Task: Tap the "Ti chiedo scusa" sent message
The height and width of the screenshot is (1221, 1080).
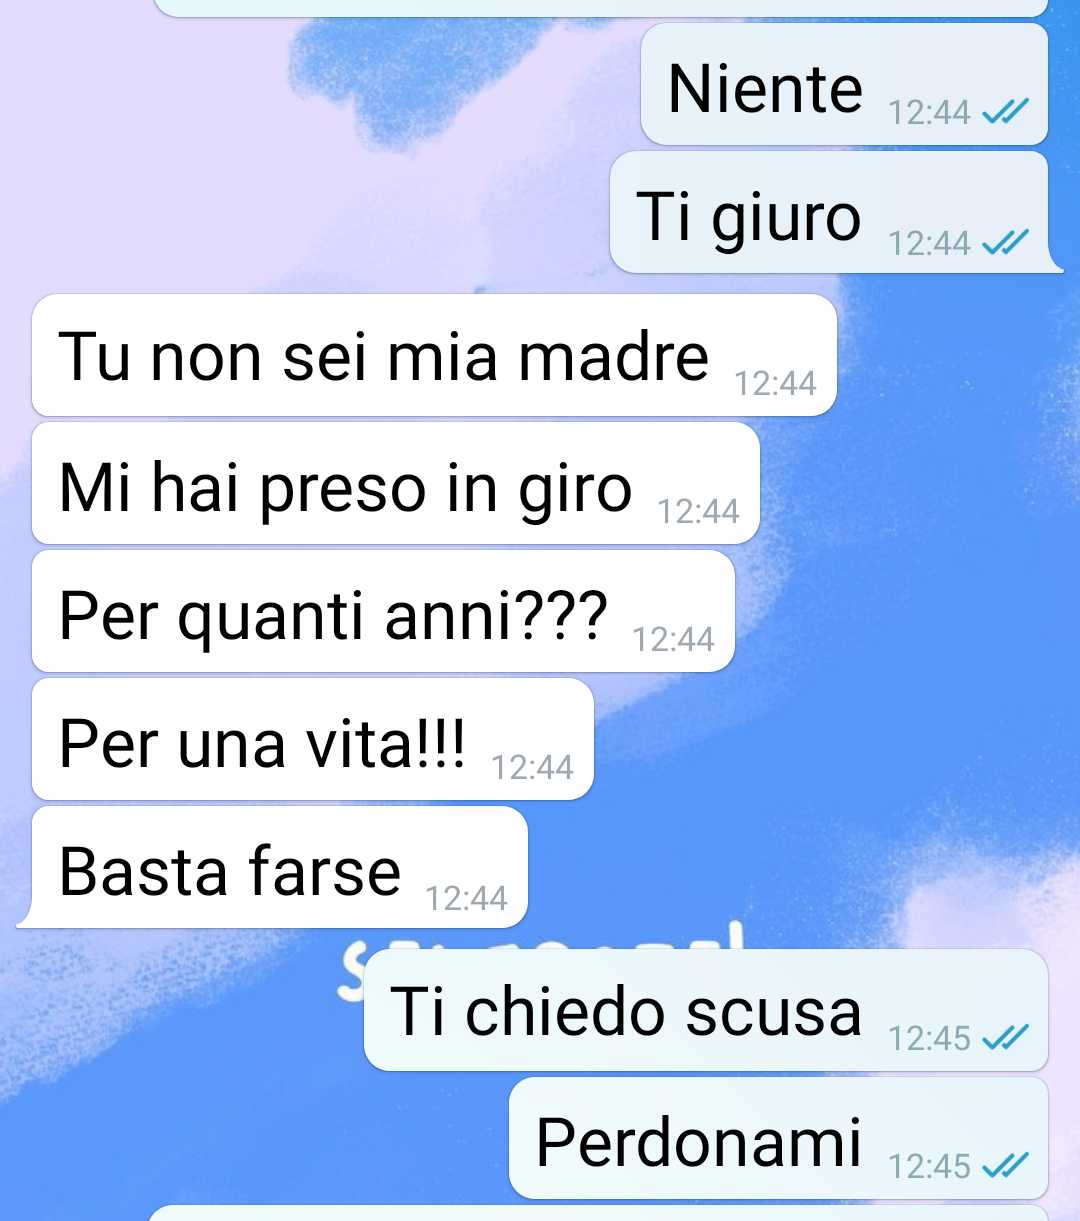Action: [x=706, y=1010]
